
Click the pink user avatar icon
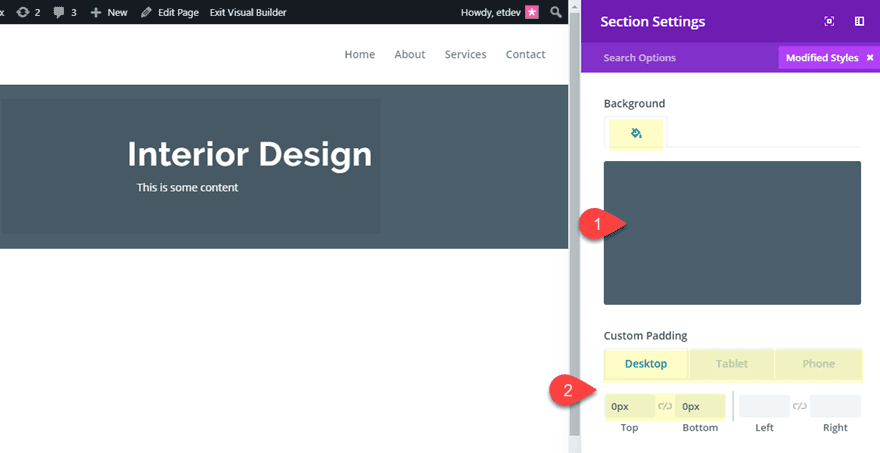coord(531,12)
